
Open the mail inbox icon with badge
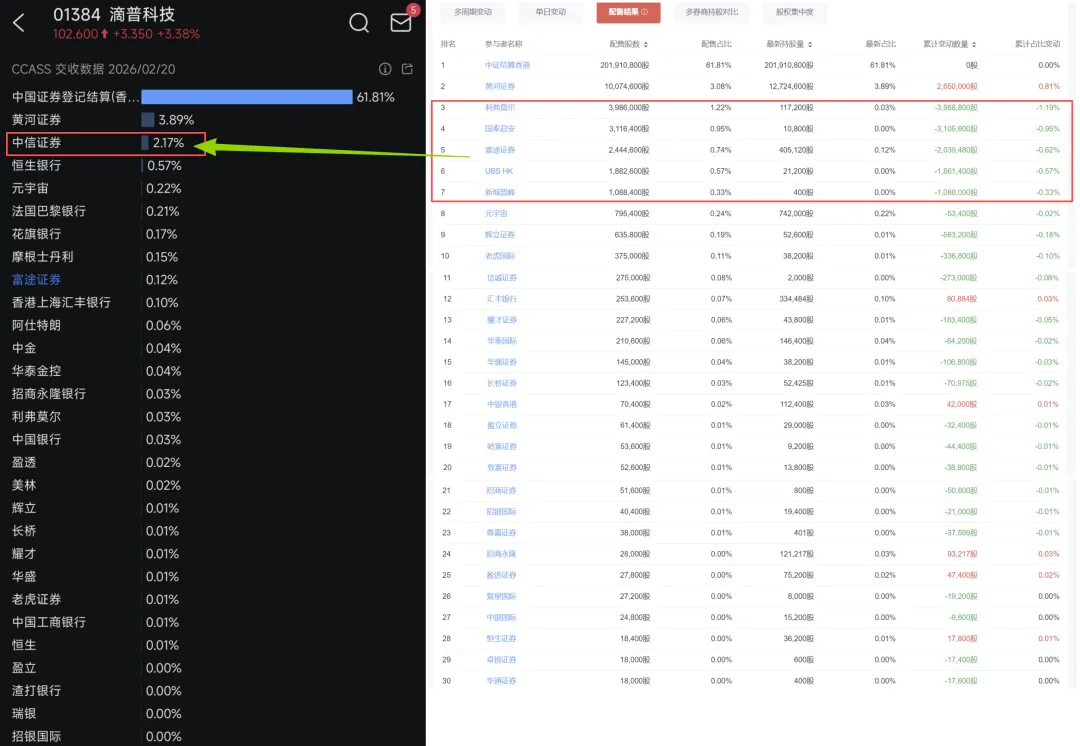[x=401, y=23]
